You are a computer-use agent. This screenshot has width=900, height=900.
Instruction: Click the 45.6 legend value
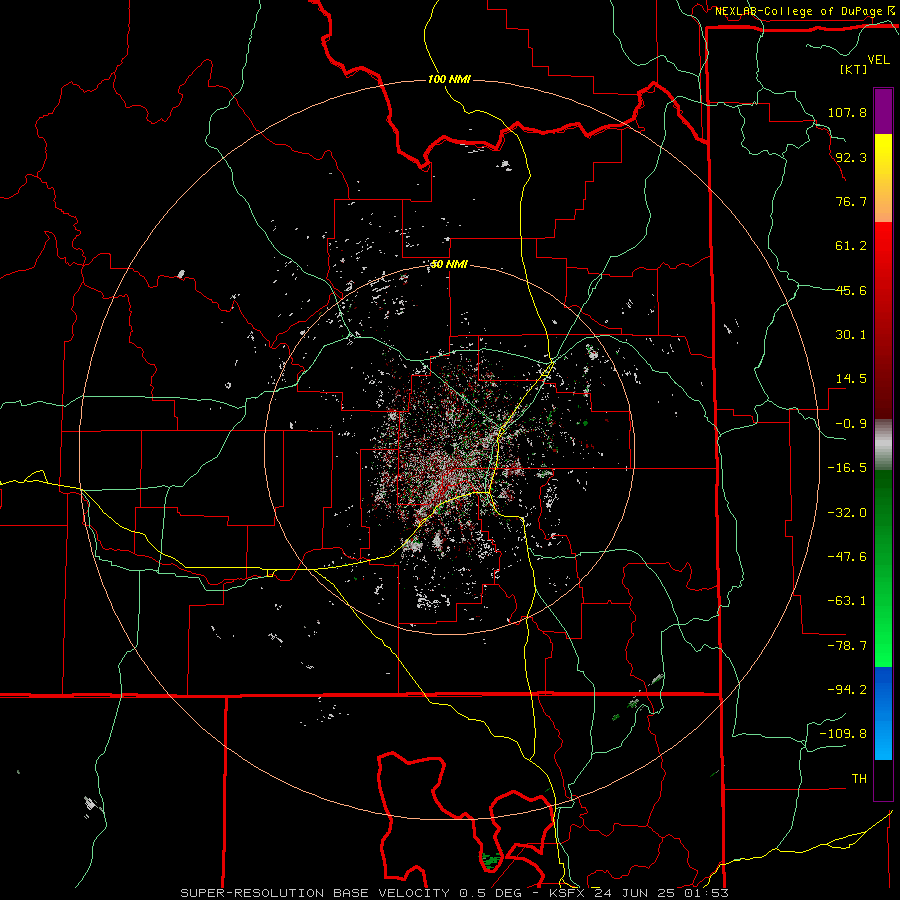851,290
